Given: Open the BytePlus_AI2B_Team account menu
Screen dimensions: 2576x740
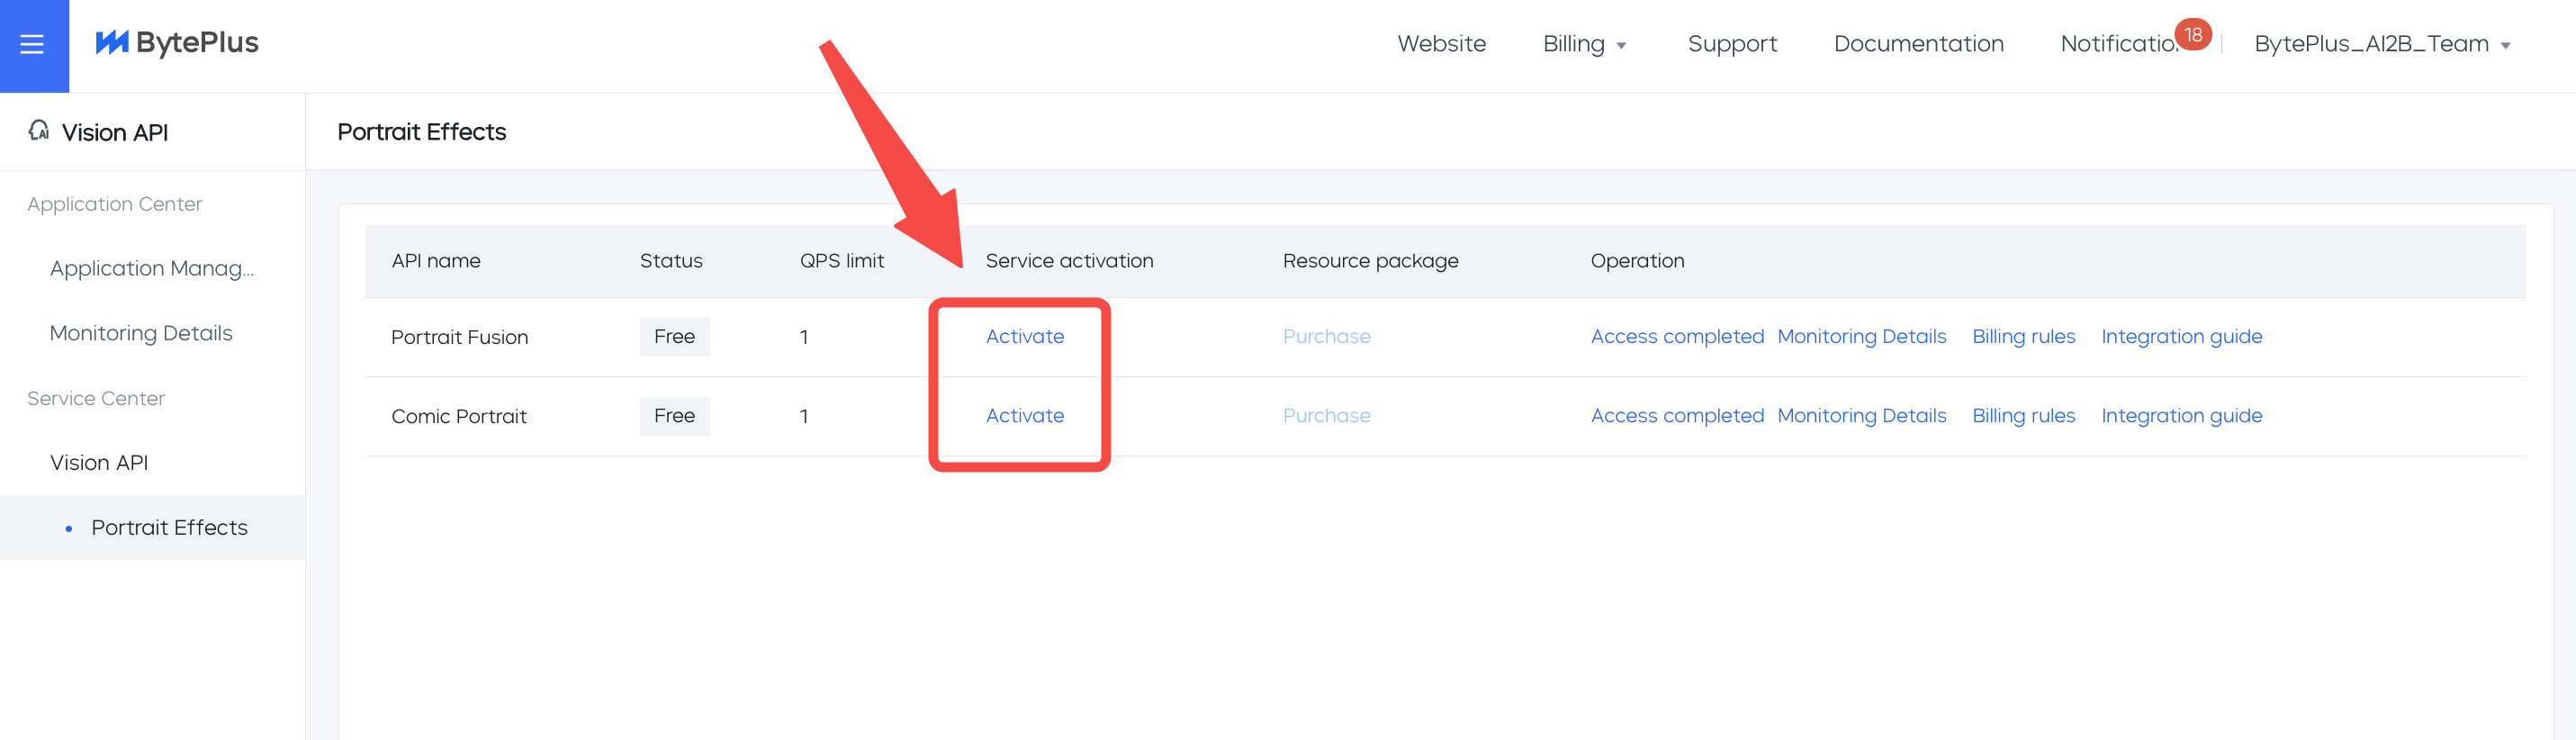Looking at the screenshot, I should coord(2382,44).
